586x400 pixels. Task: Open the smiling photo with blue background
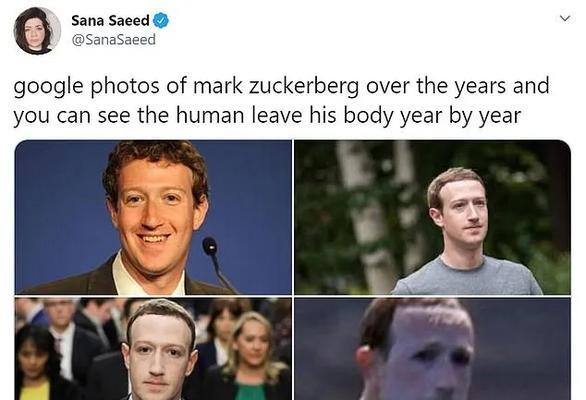point(153,217)
